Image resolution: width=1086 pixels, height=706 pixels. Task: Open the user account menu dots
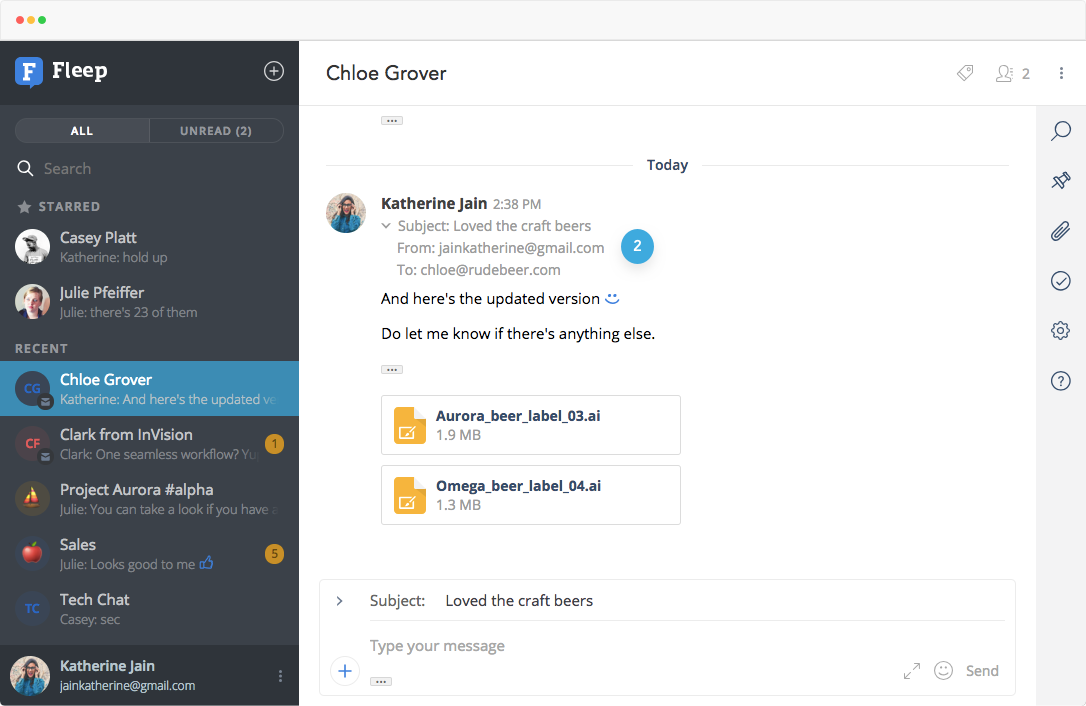[x=280, y=676]
